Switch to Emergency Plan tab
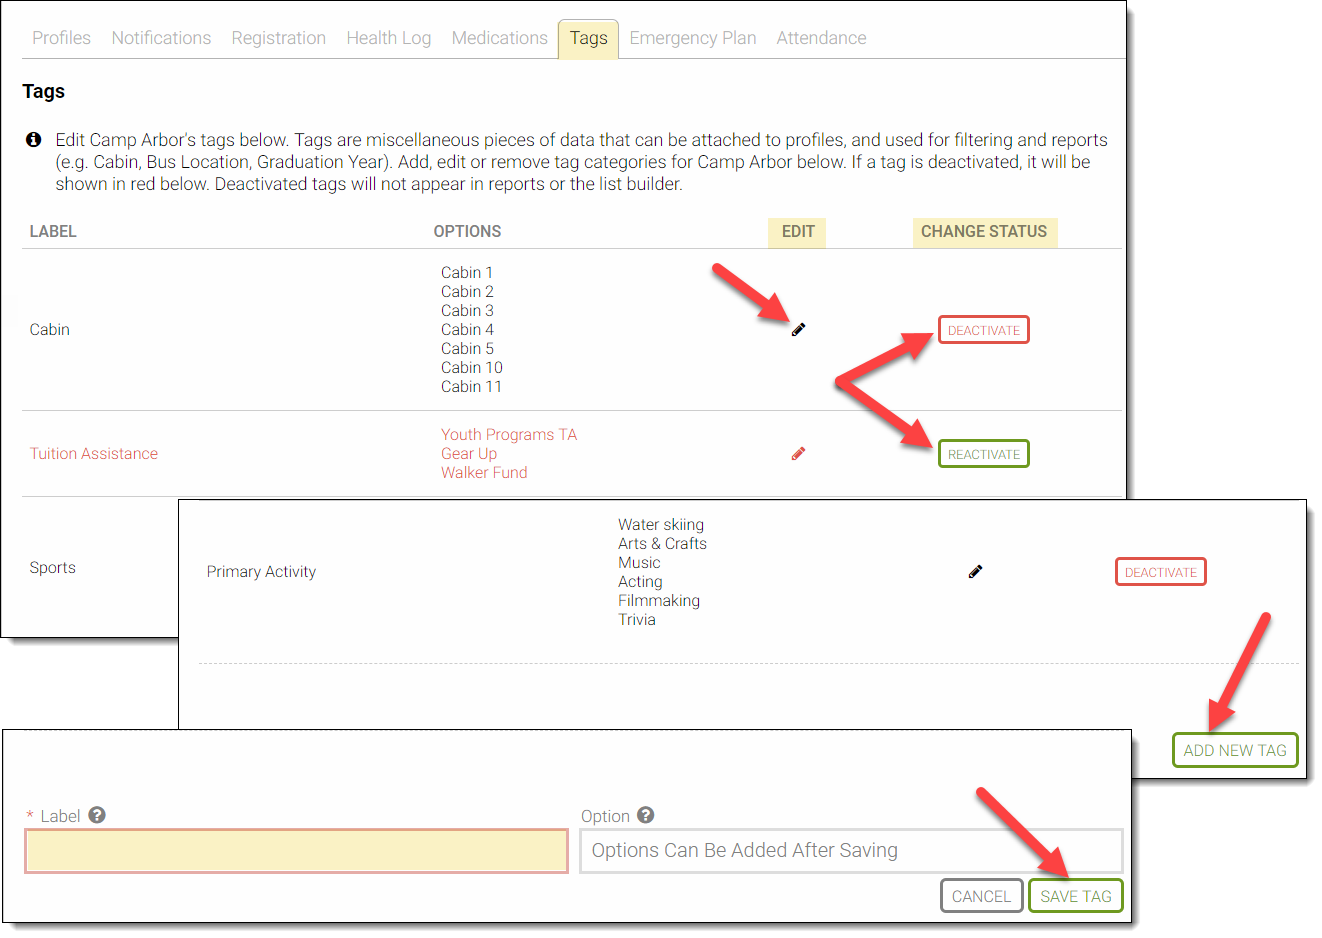Viewport: 1322px width, 938px height. (x=692, y=38)
